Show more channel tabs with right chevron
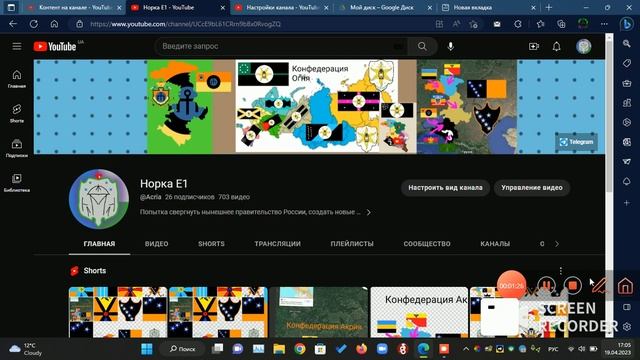Image resolution: width=640 pixels, height=360 pixels. pos(557,244)
